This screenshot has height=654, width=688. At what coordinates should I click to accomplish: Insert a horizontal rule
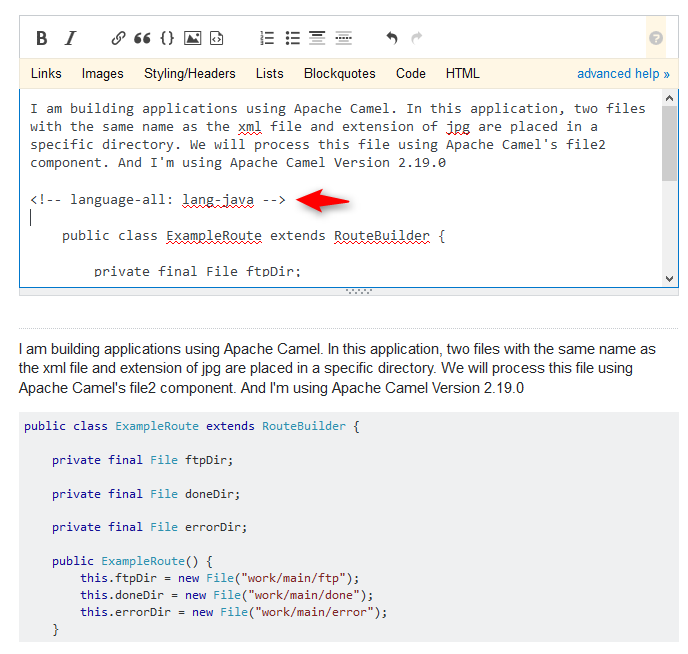(343, 38)
